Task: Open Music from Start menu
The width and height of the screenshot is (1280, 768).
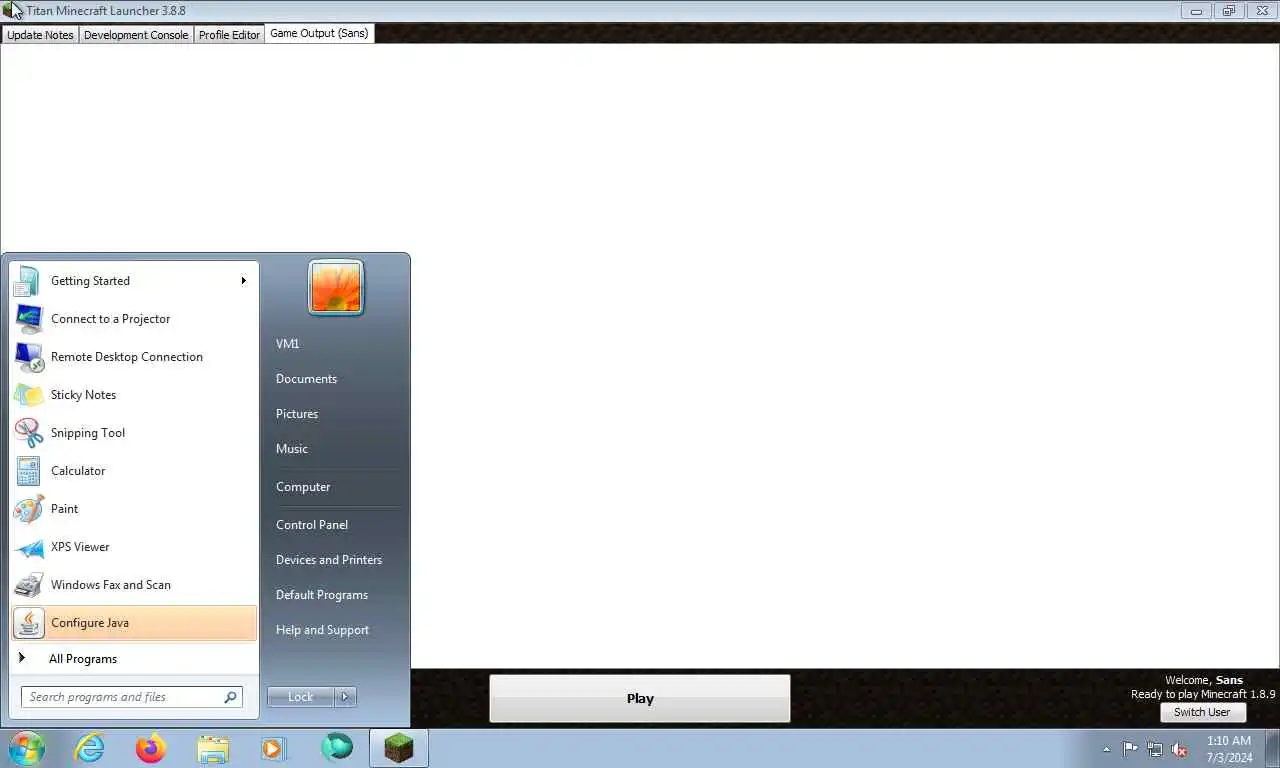Action: click(x=292, y=449)
